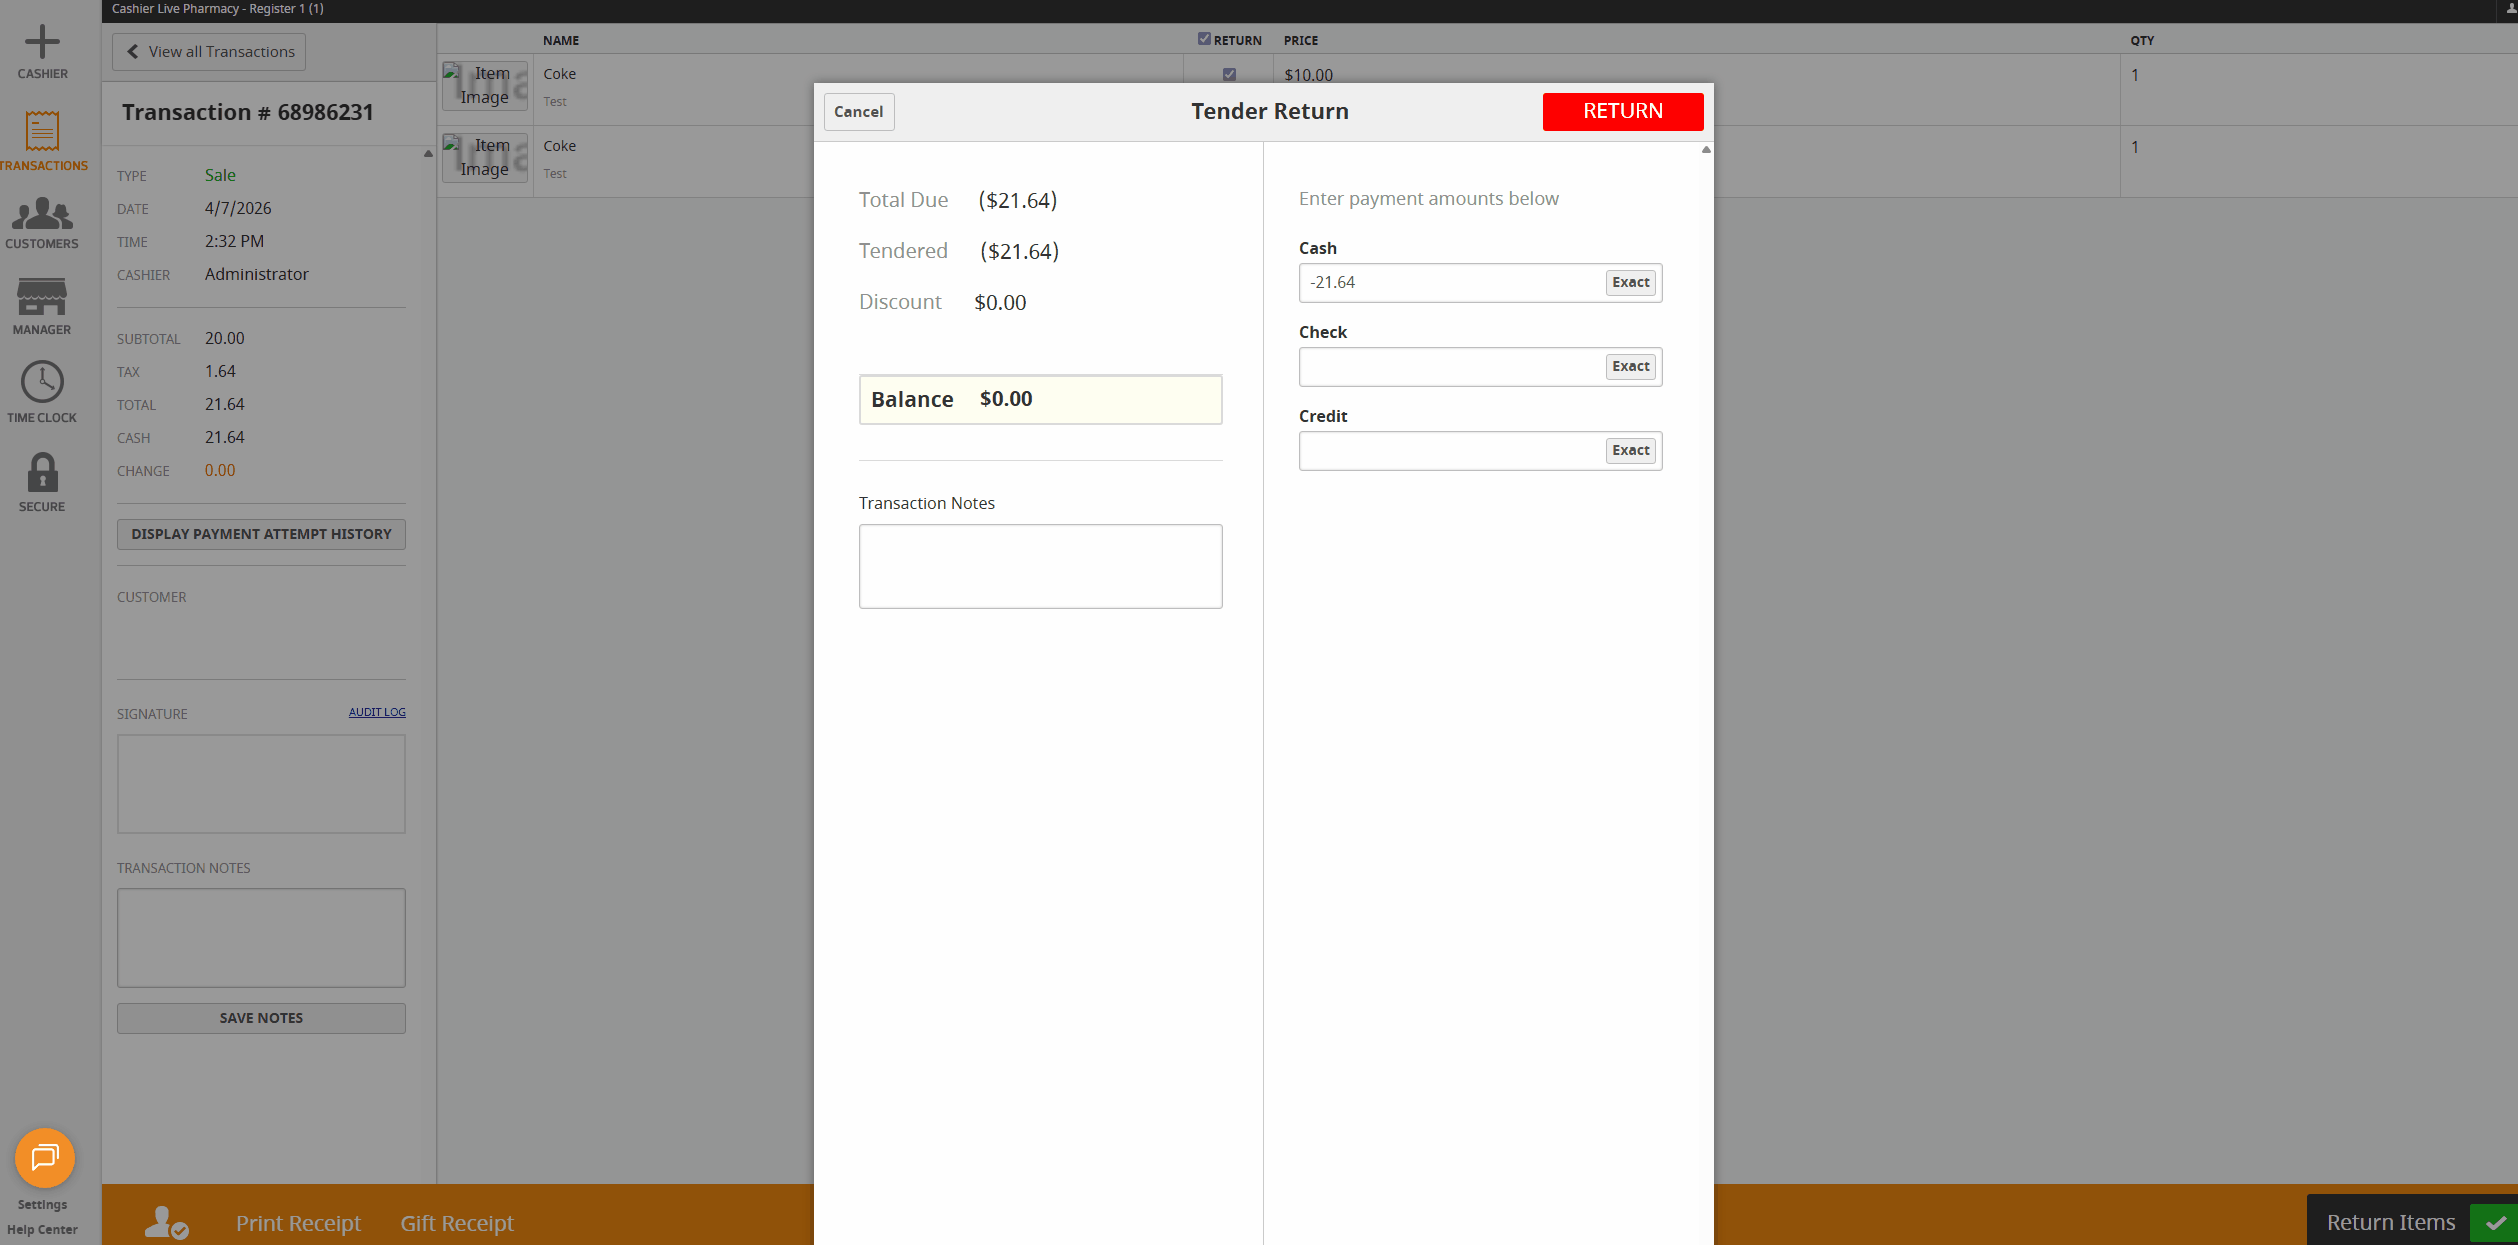Click the Secure padlock icon

click(42, 472)
